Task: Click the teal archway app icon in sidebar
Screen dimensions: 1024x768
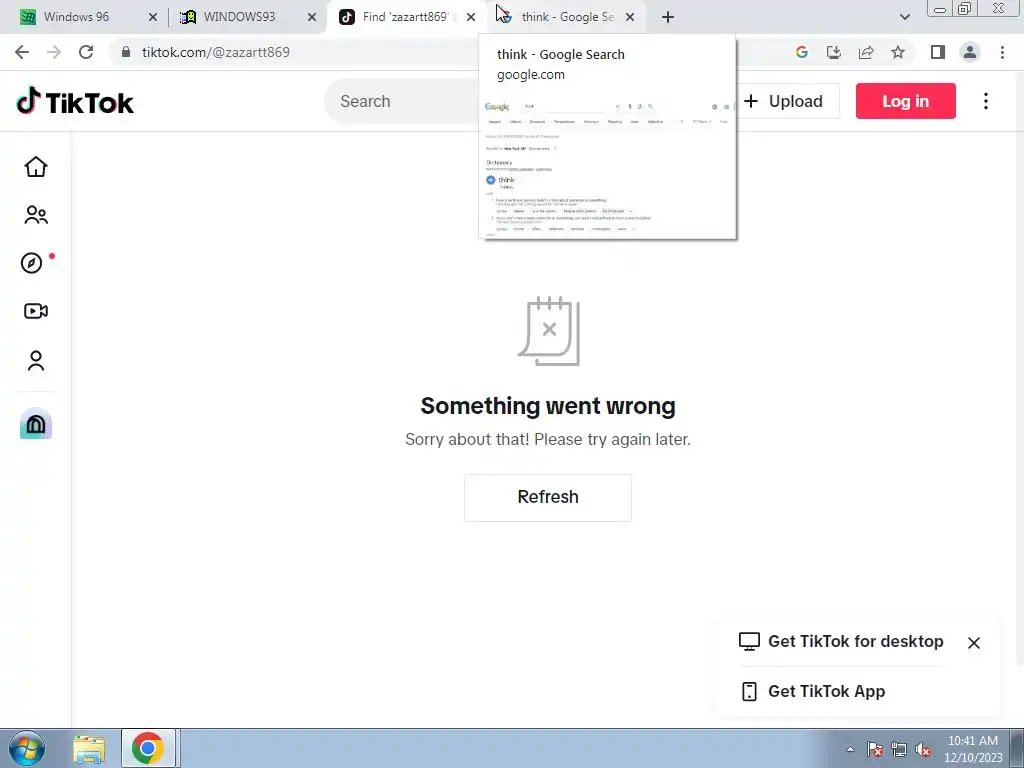Action: click(x=36, y=424)
